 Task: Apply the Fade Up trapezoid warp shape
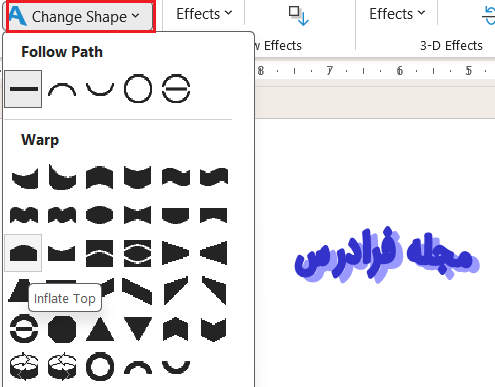point(19,291)
